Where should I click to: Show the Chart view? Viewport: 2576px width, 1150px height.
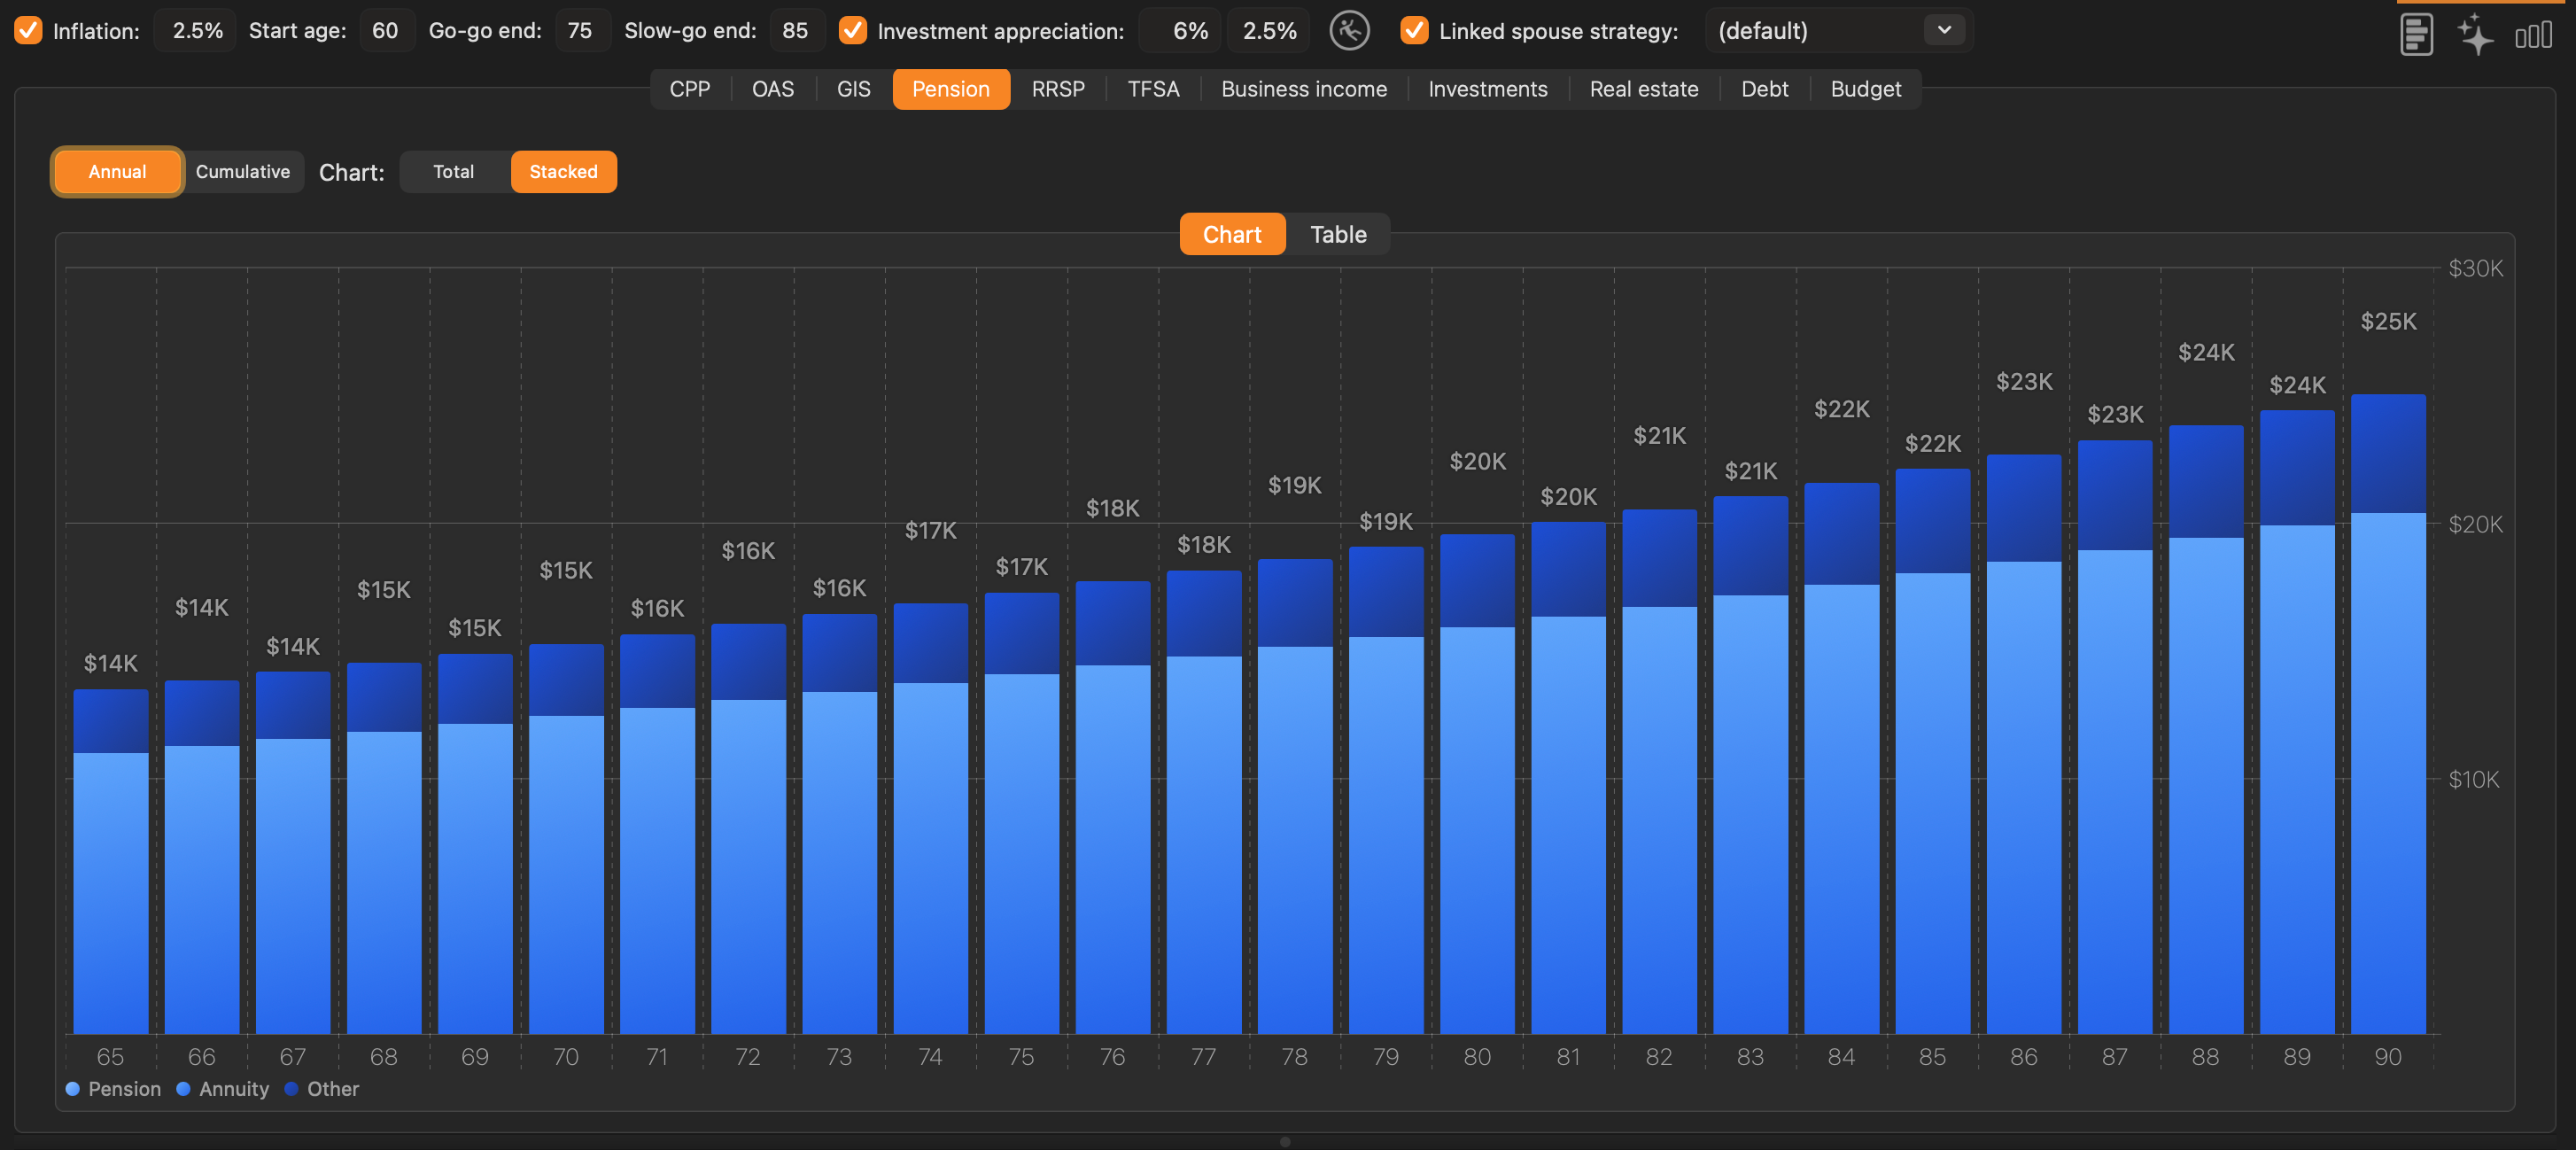tap(1232, 234)
